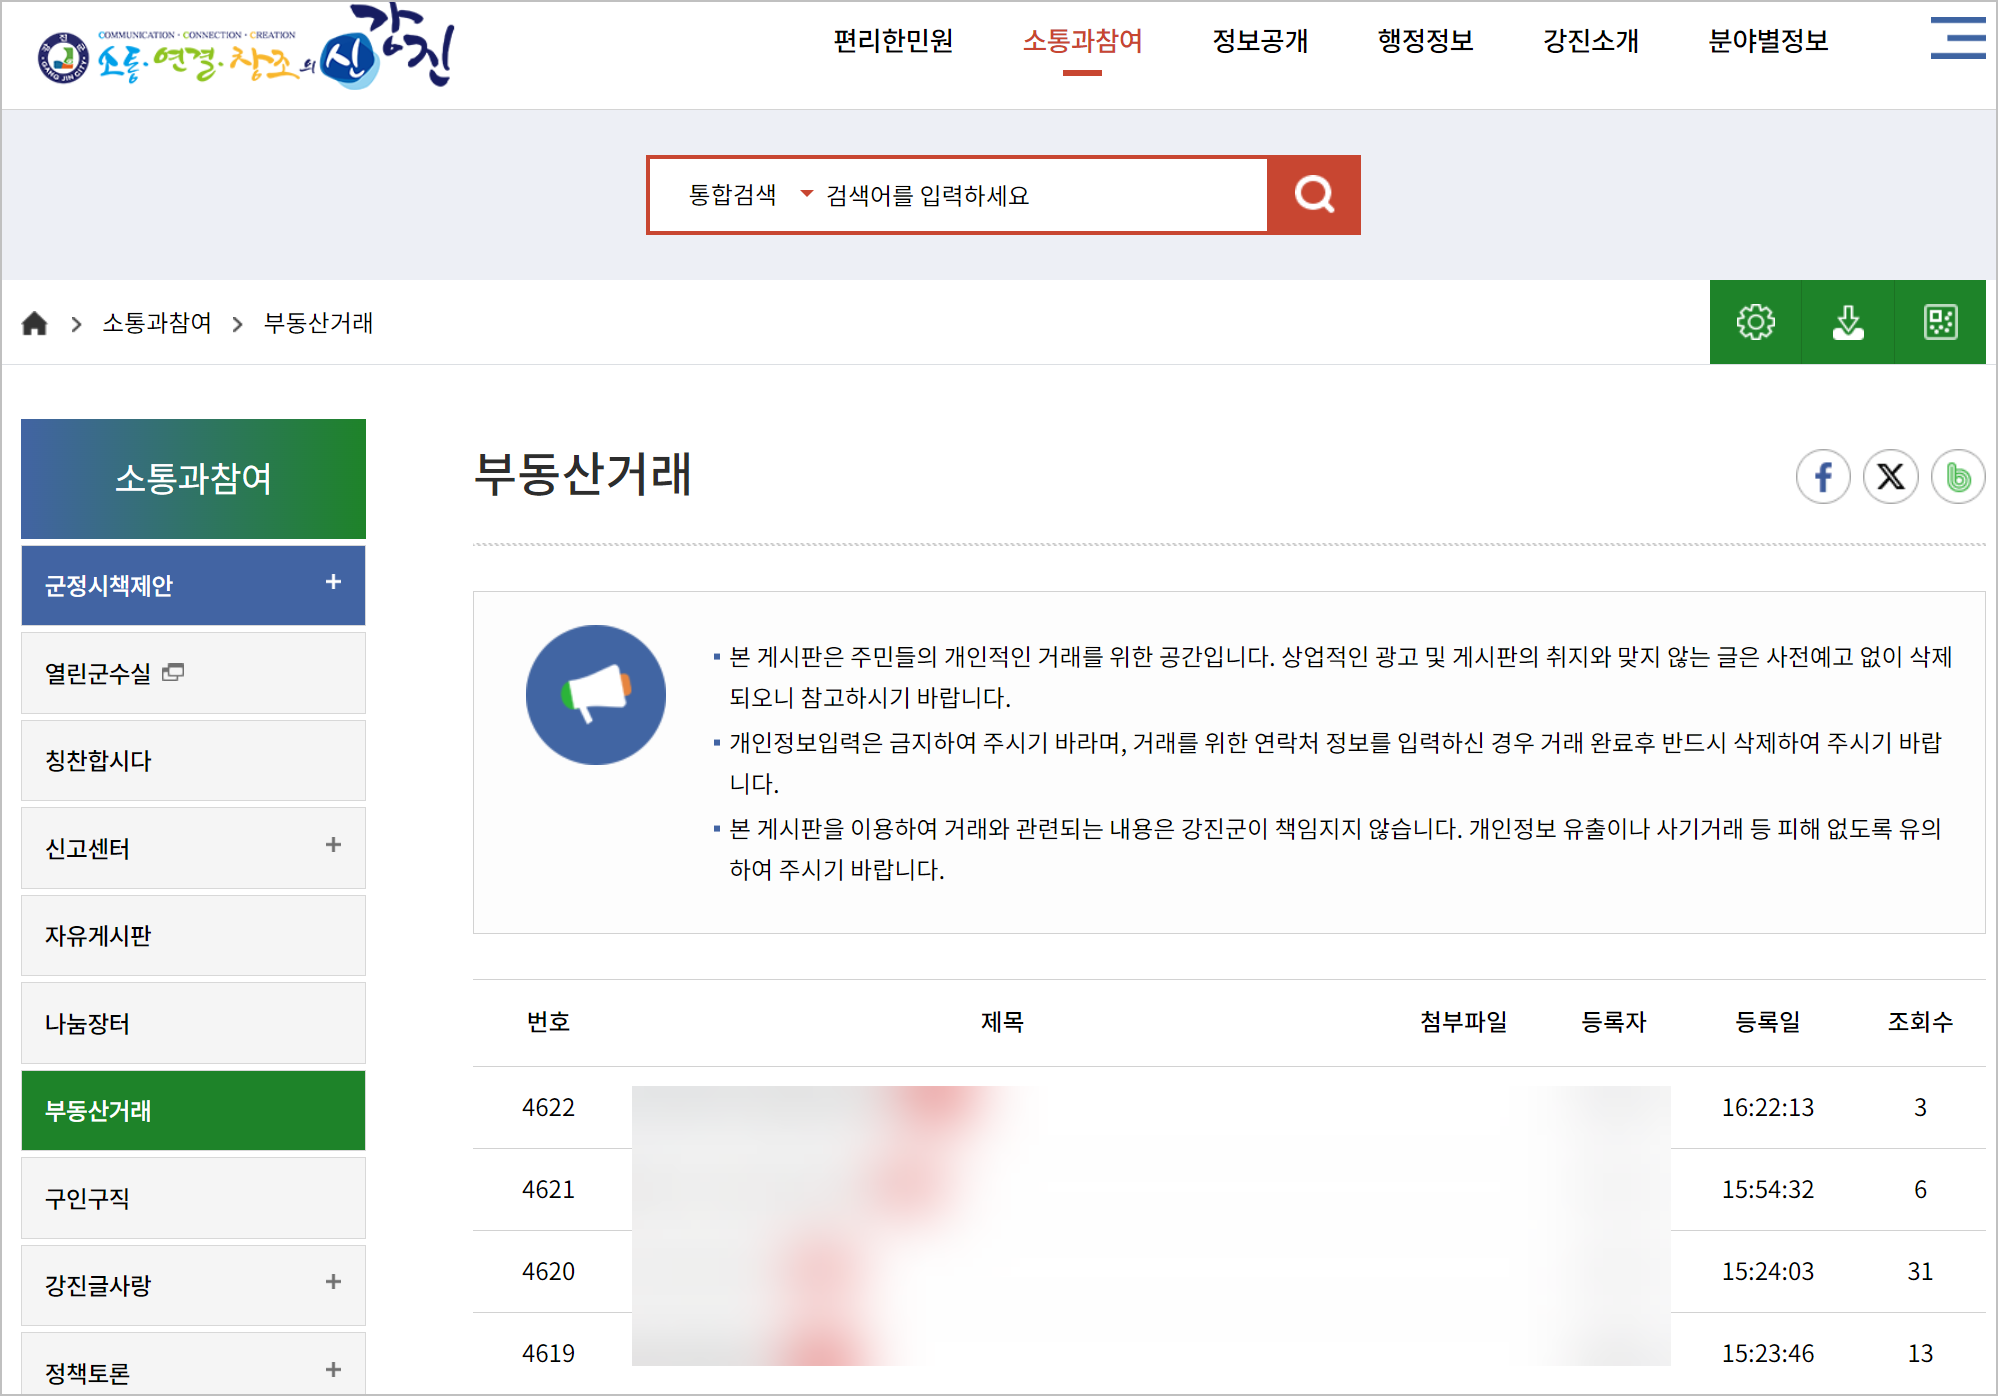Click the home breadcrumb icon
This screenshot has height=1396, width=1998.
point(35,323)
